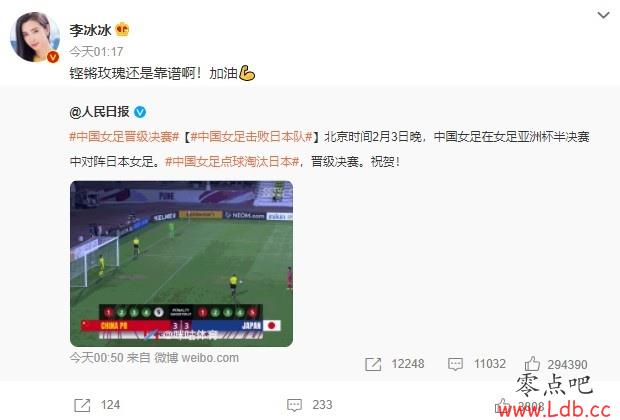Click the orange V verification badge
This screenshot has height=420, width=620.
[53, 57]
